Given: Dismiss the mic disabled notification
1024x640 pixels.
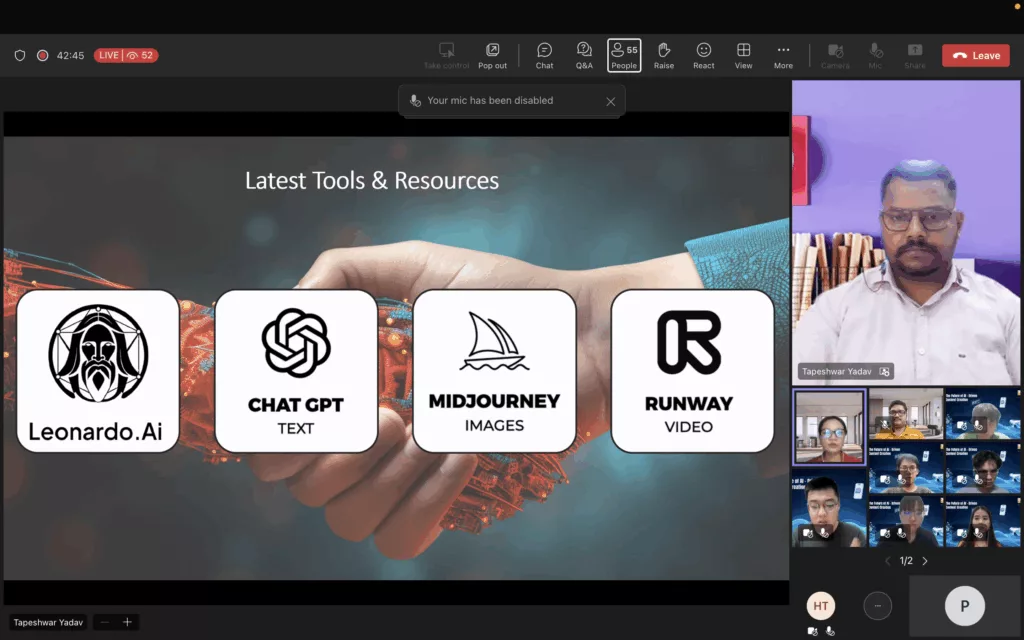Looking at the screenshot, I should (x=610, y=101).
